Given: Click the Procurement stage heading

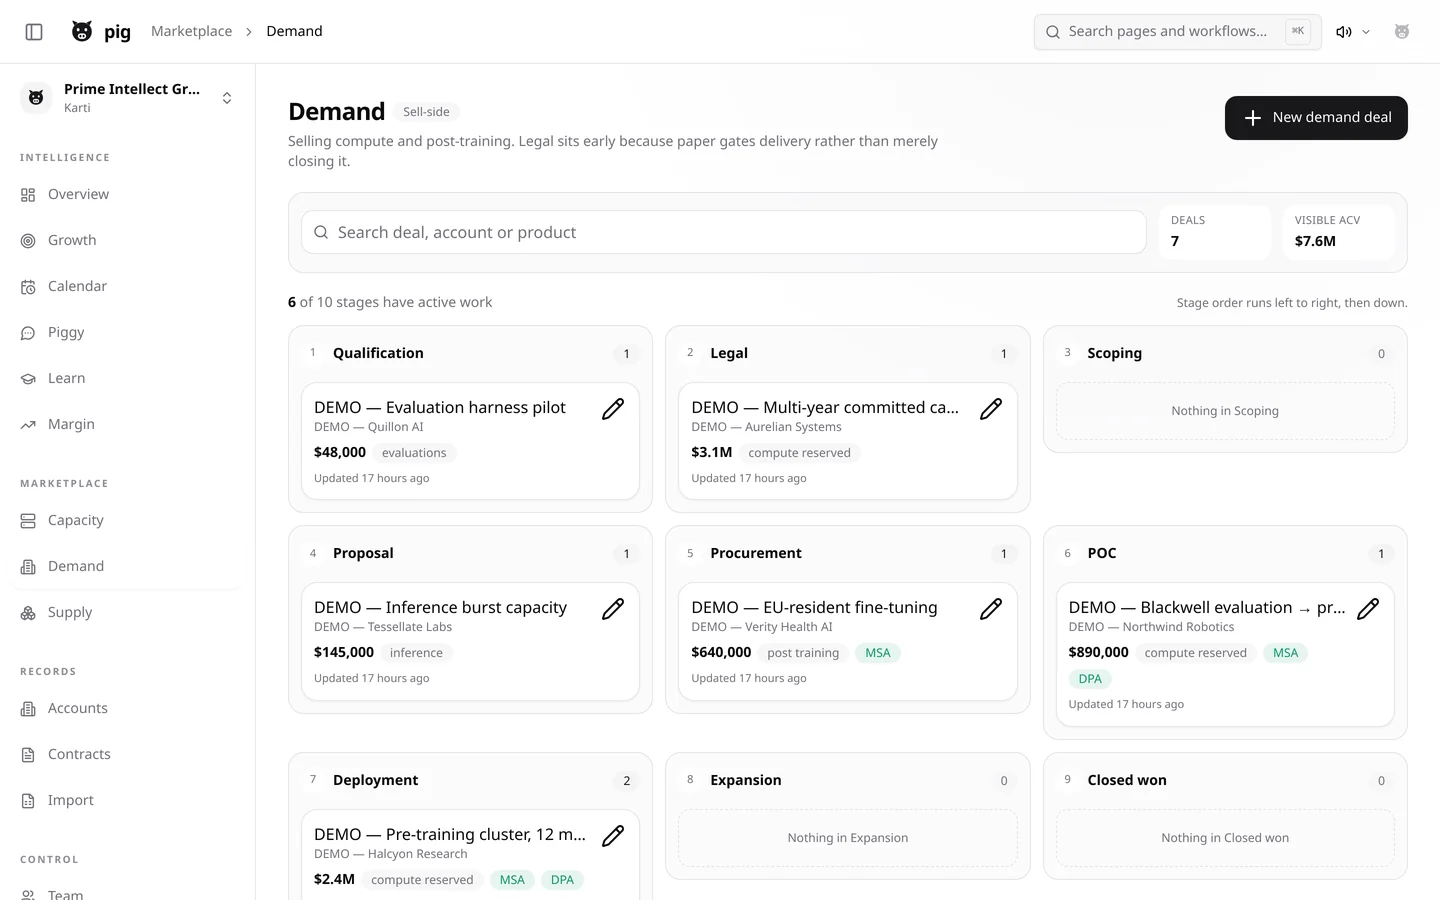Looking at the screenshot, I should (756, 553).
